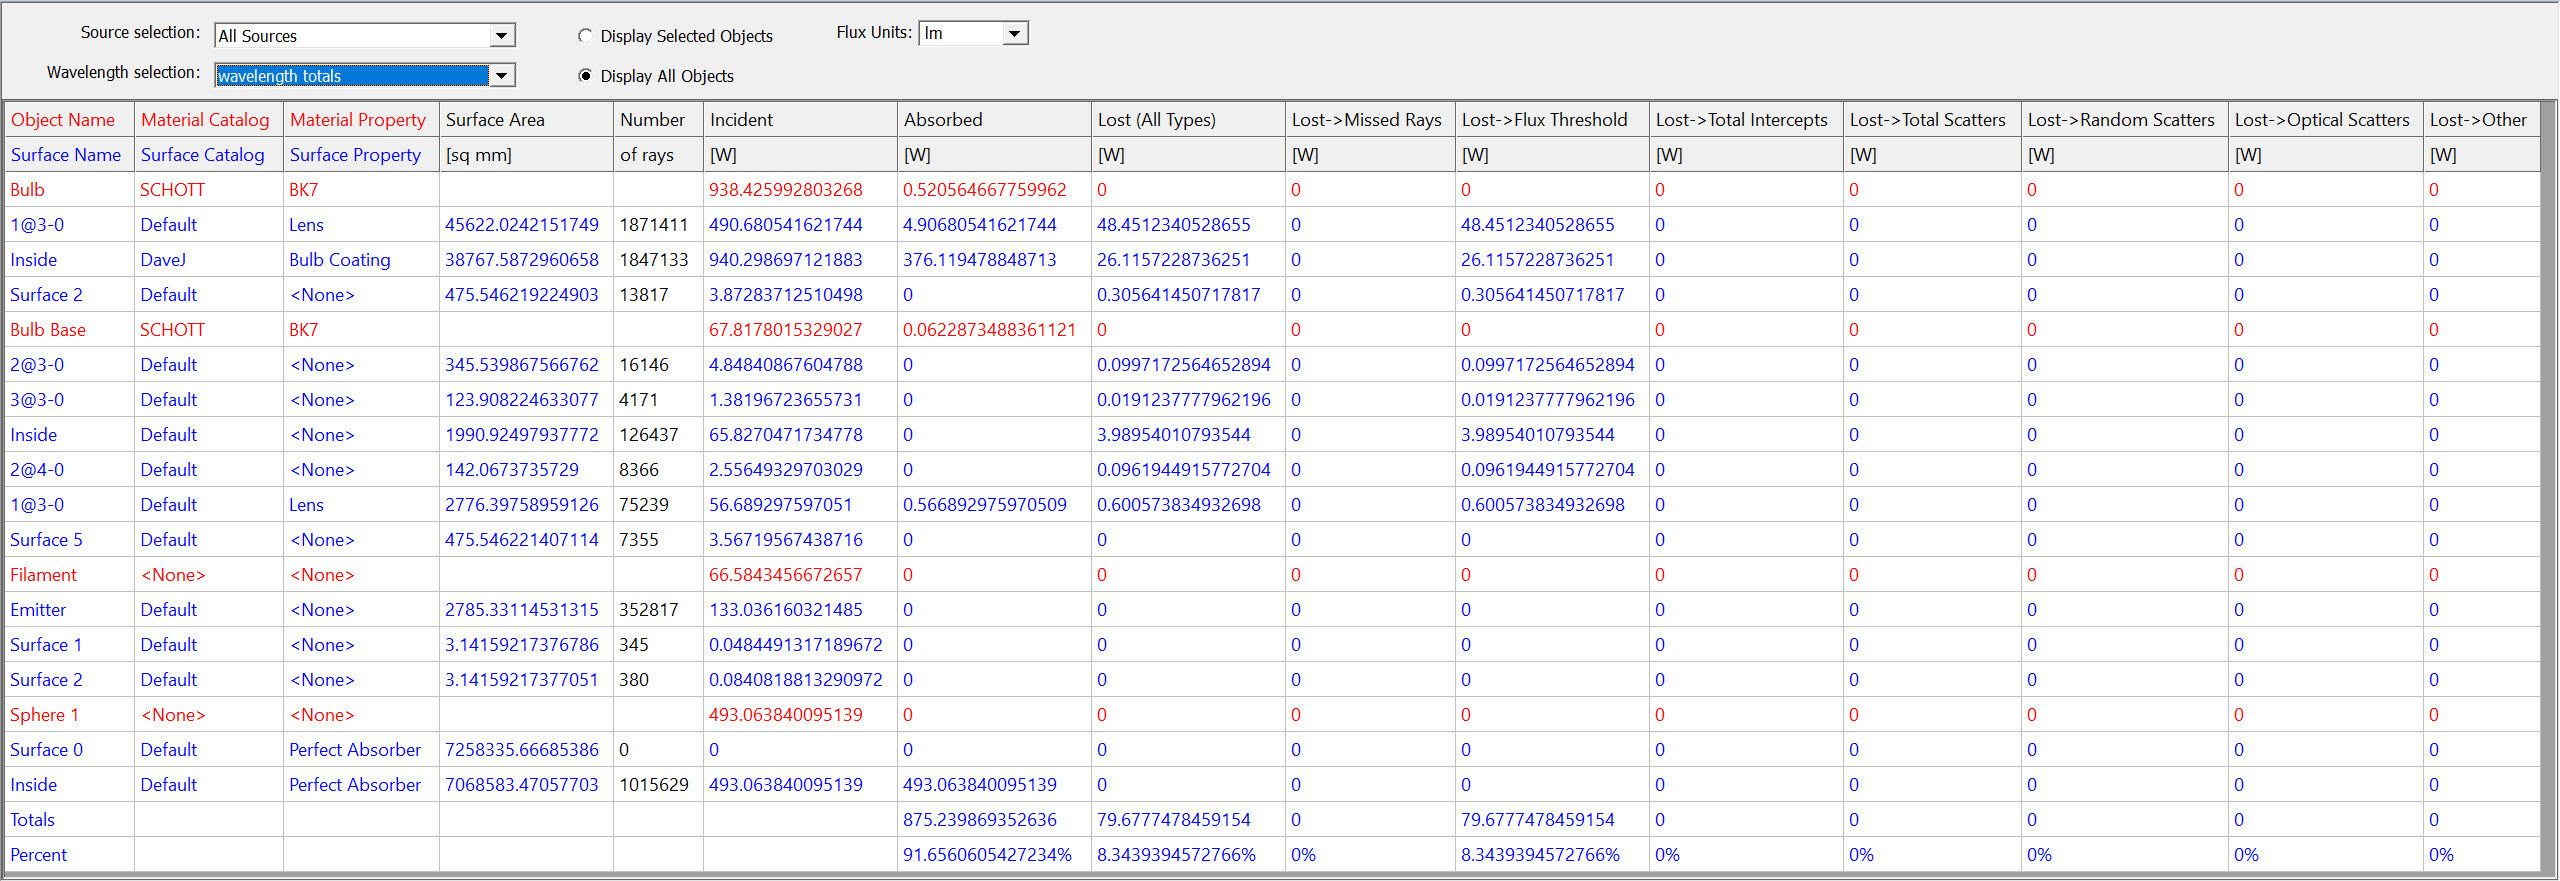Image resolution: width=2560 pixels, height=881 pixels.
Task: Open the Flux Units dropdown
Action: coord(973,34)
